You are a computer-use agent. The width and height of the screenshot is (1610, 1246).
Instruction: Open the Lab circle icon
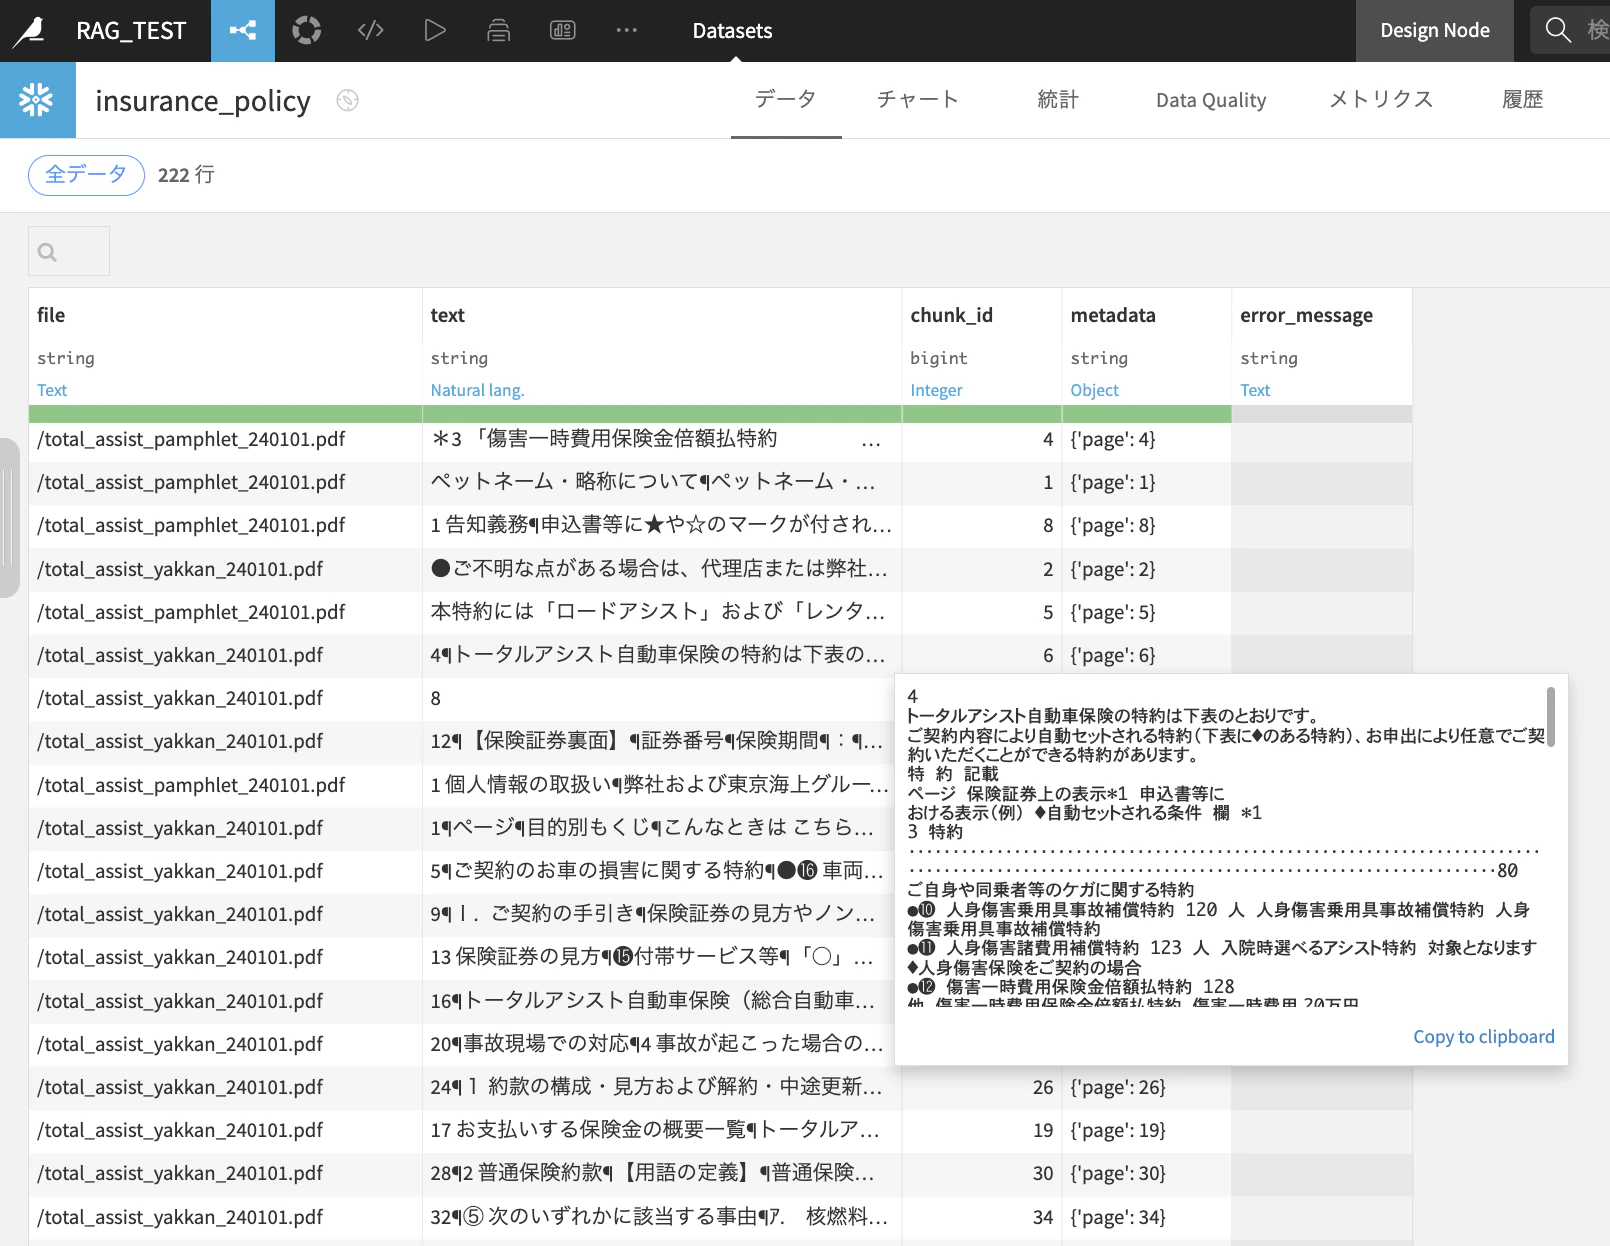click(307, 31)
